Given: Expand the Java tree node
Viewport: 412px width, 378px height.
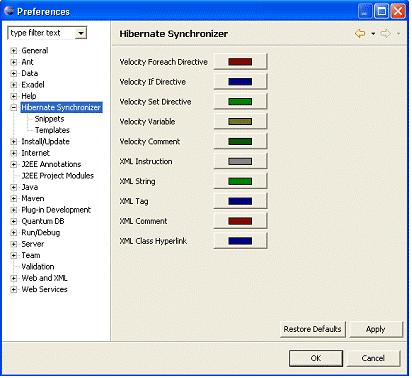Looking at the screenshot, I should coord(14,187).
